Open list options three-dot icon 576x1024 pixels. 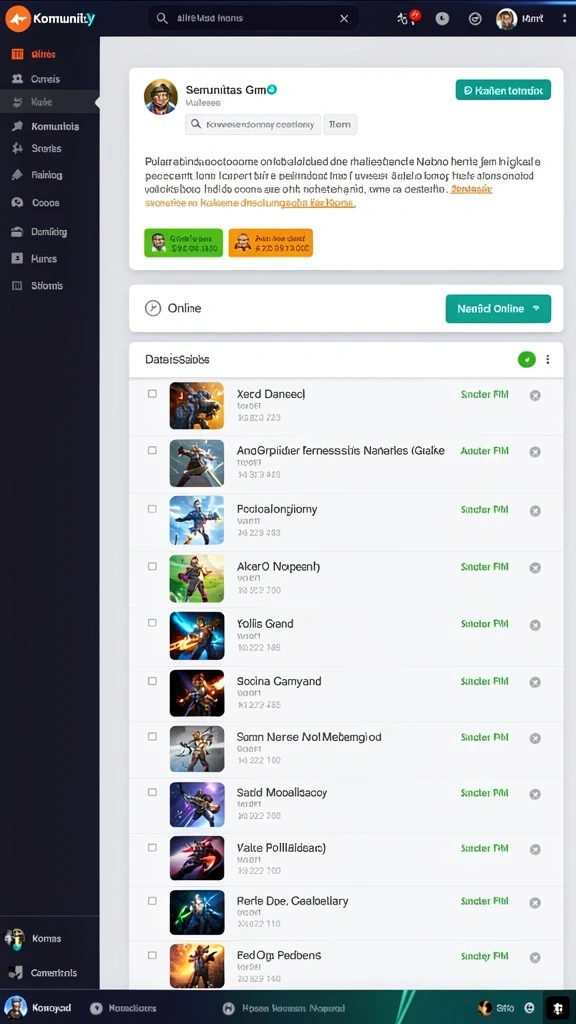click(x=547, y=359)
